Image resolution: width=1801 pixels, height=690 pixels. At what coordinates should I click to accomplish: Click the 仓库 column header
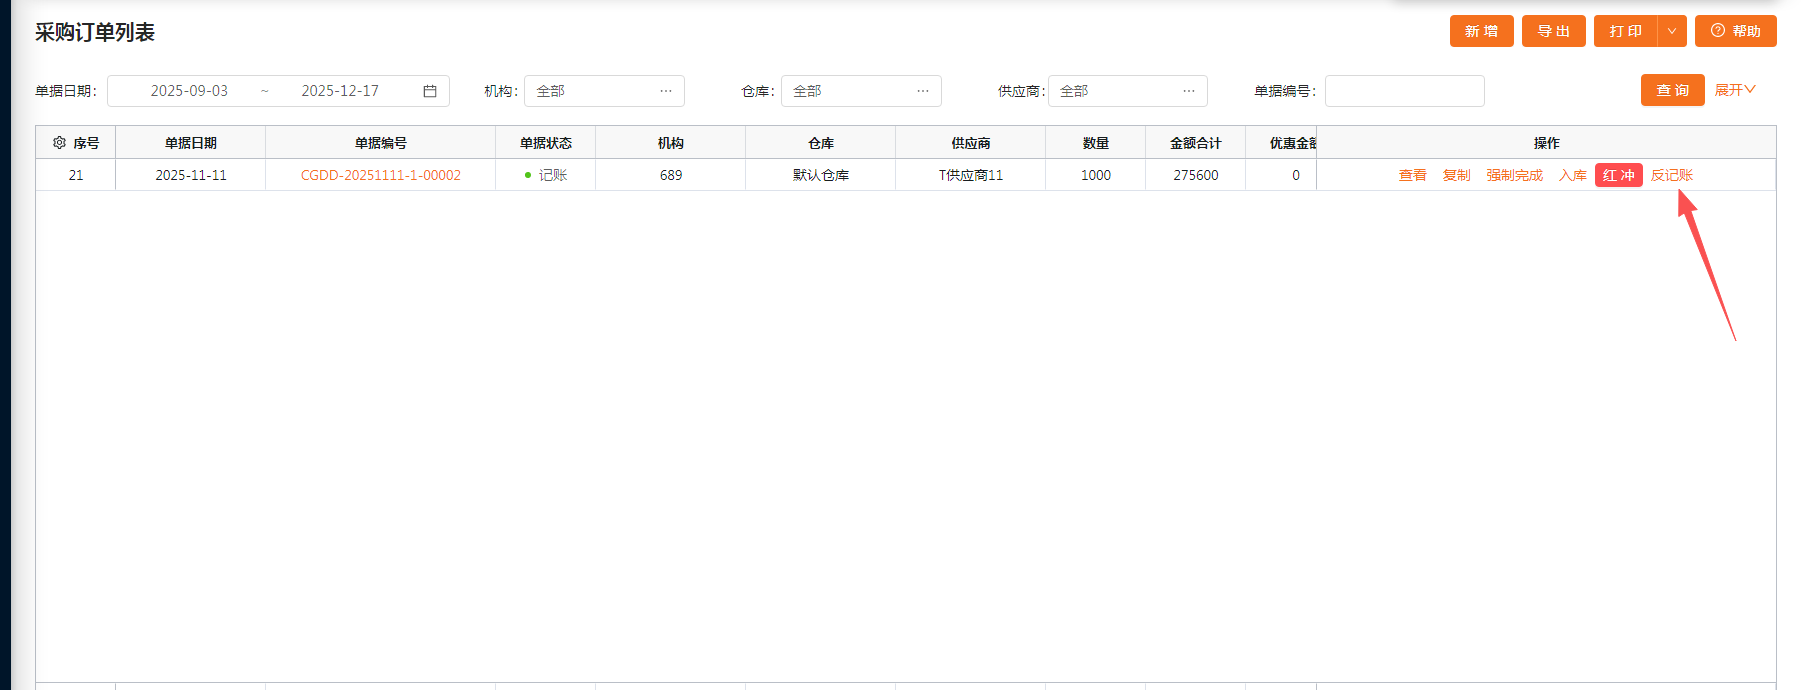point(821,143)
